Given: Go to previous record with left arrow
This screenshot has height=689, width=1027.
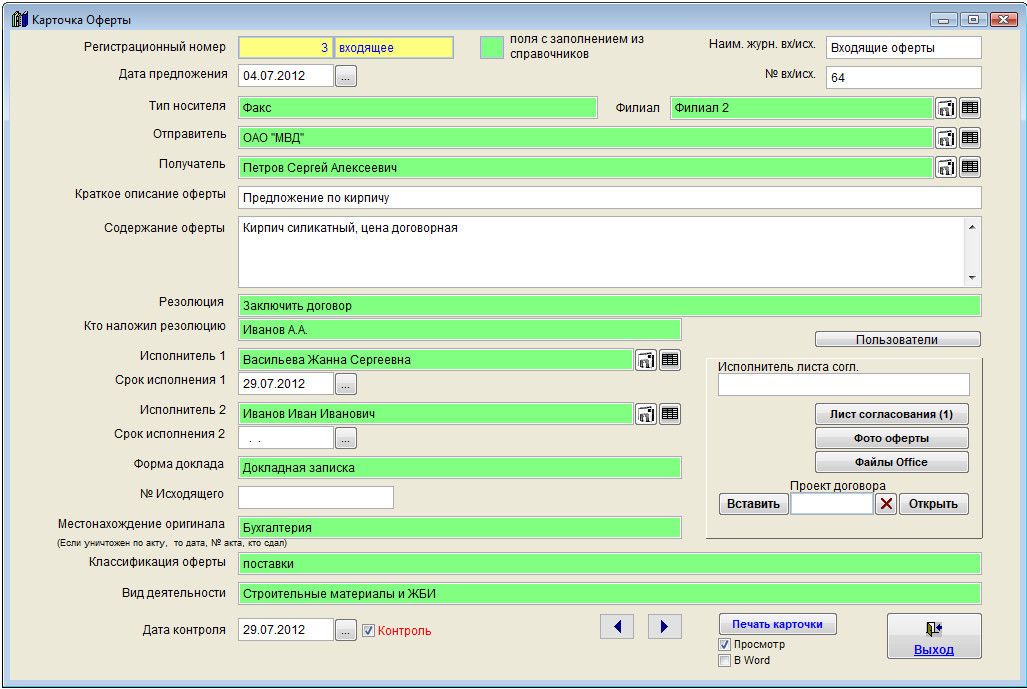Looking at the screenshot, I should pyautogui.click(x=617, y=626).
